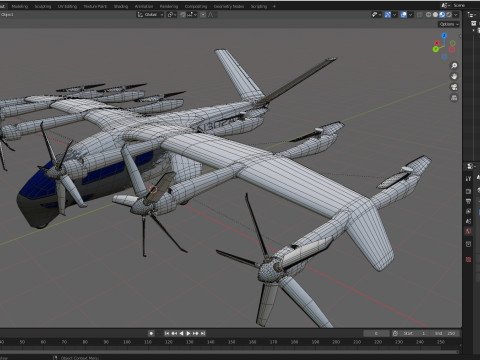This screenshot has height=360, width=480.
Task: Jump to next keyframe
Action: 196,333
